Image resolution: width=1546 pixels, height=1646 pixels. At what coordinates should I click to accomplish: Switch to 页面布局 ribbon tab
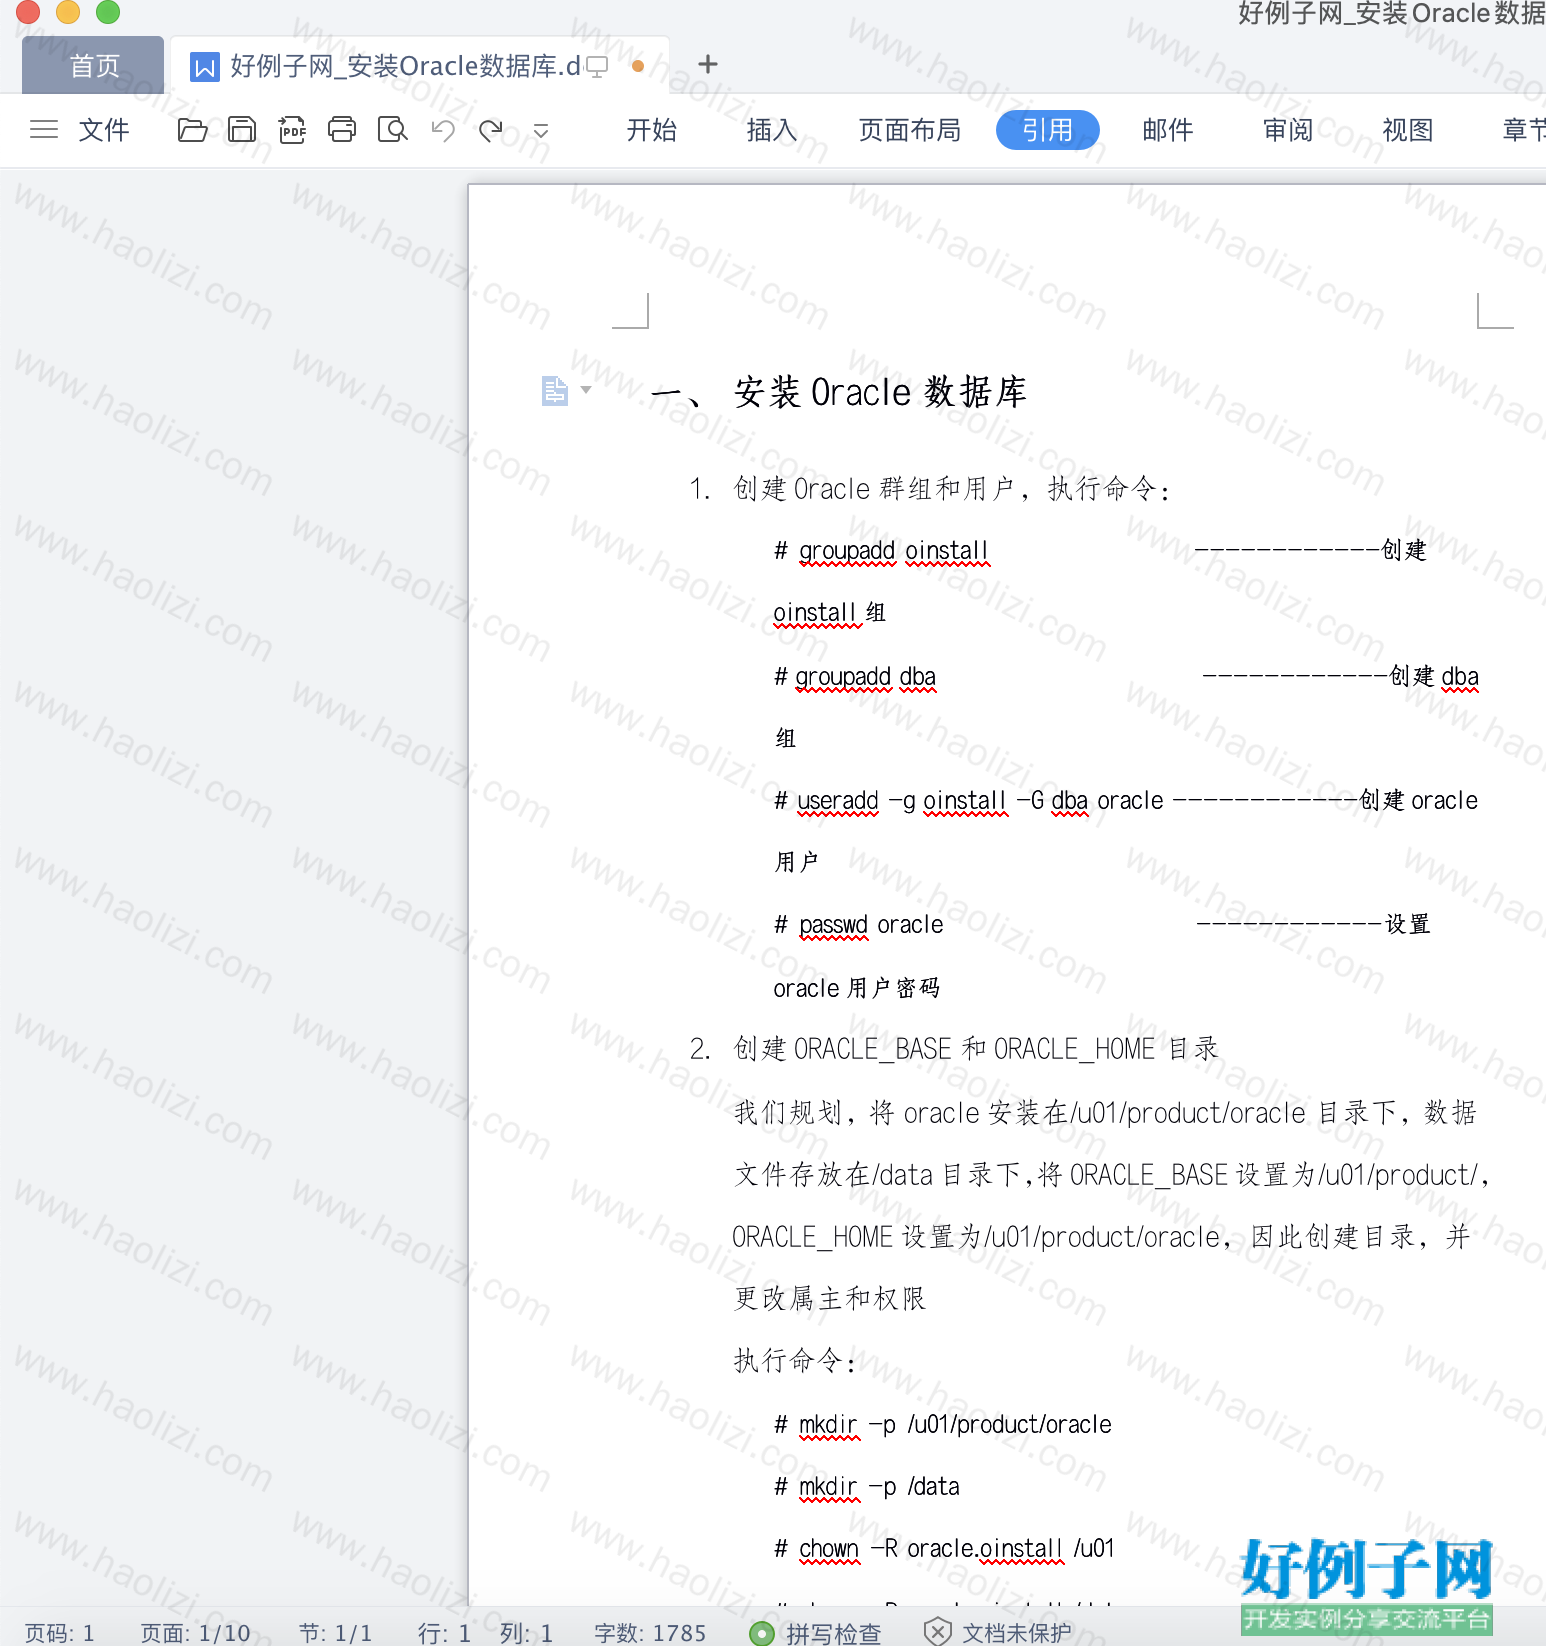click(x=910, y=130)
